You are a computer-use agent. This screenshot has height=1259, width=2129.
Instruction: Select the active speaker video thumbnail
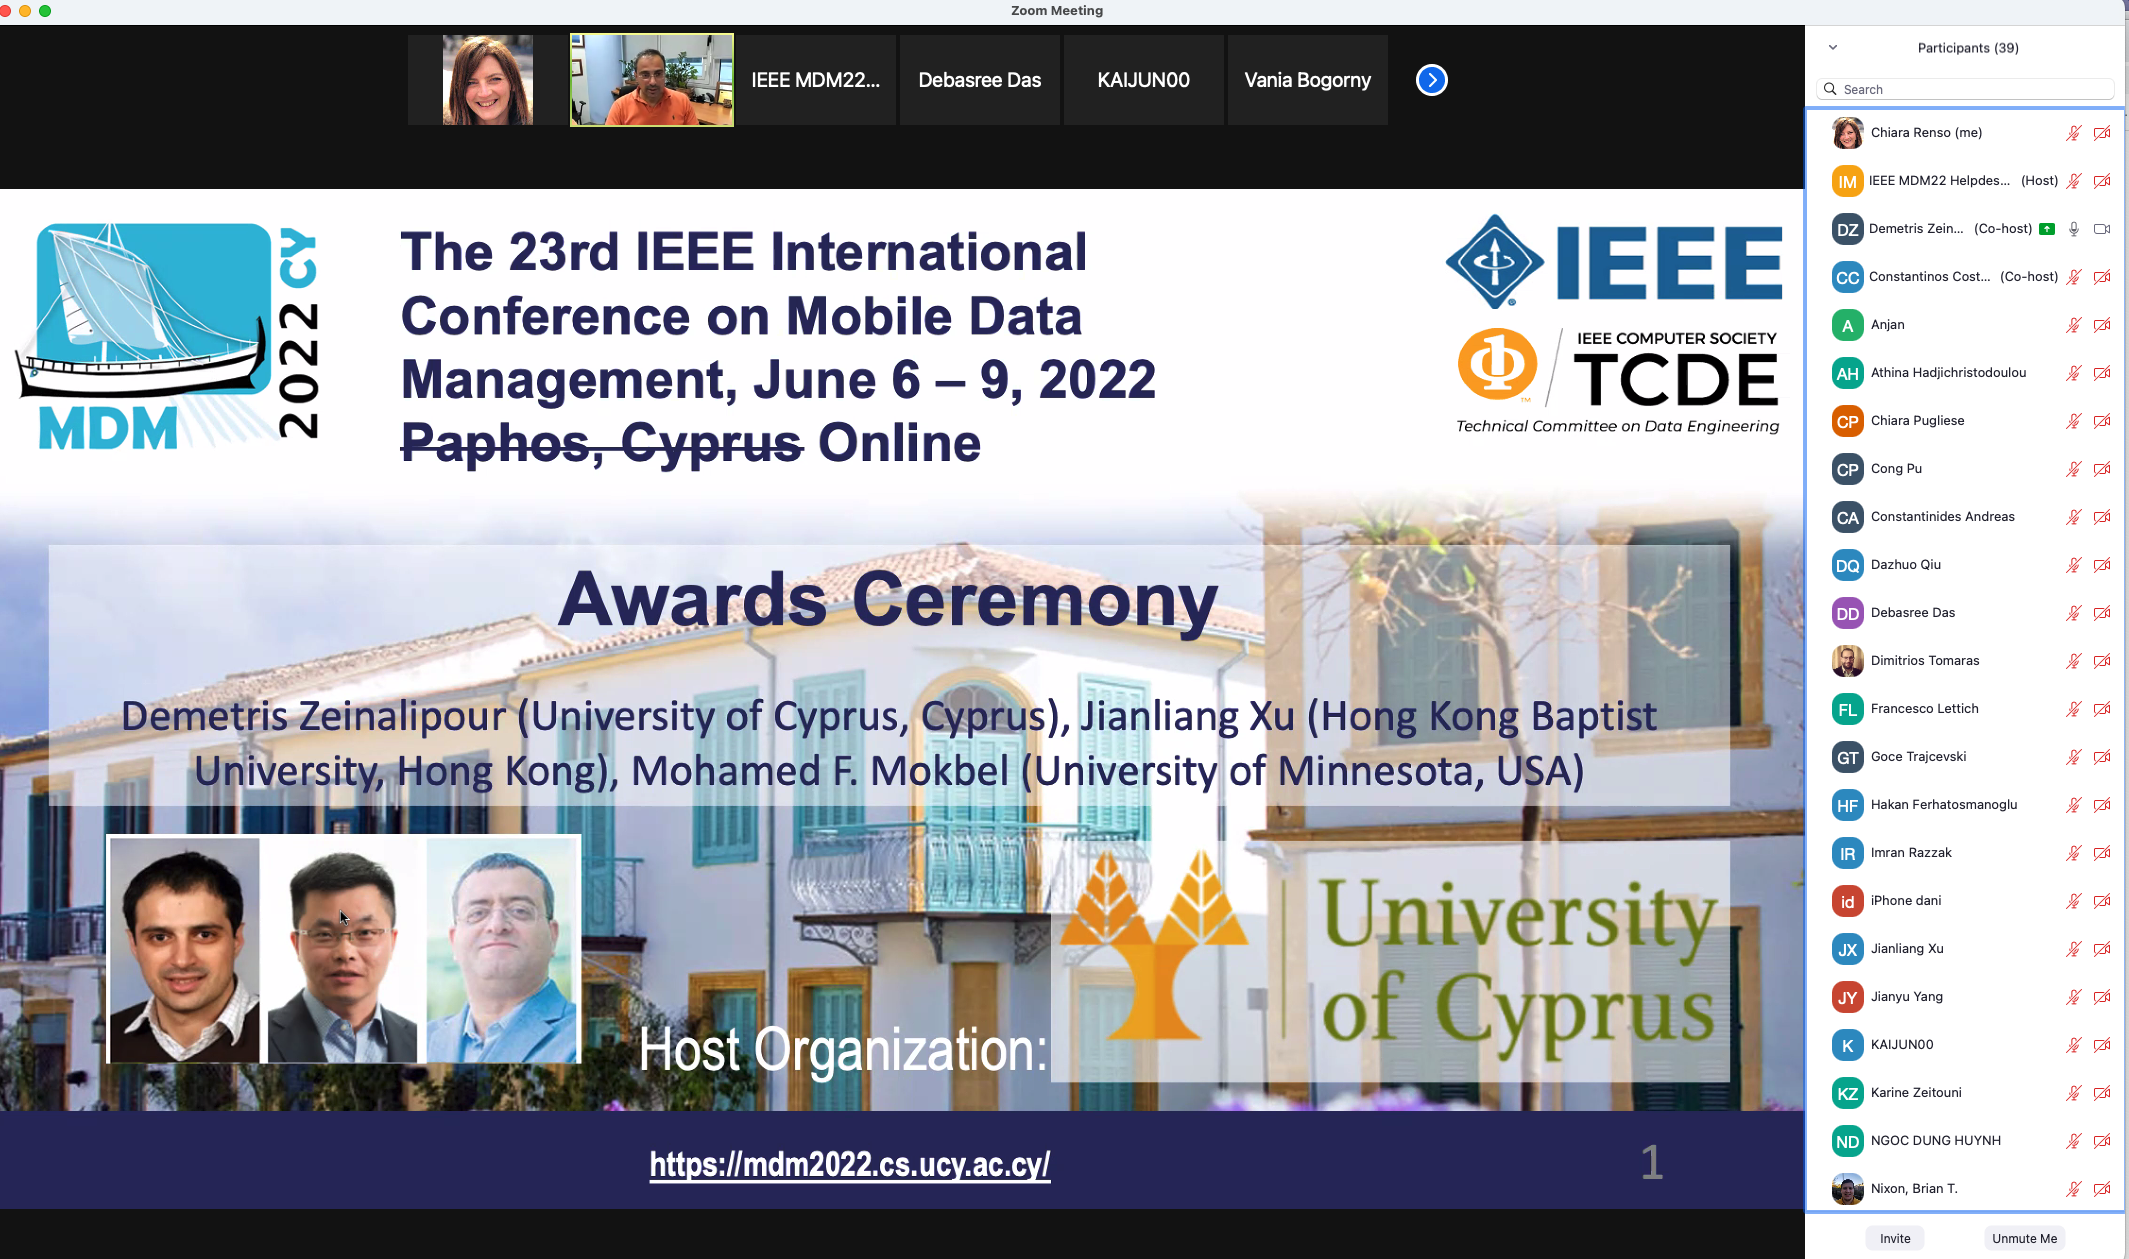[x=652, y=80]
